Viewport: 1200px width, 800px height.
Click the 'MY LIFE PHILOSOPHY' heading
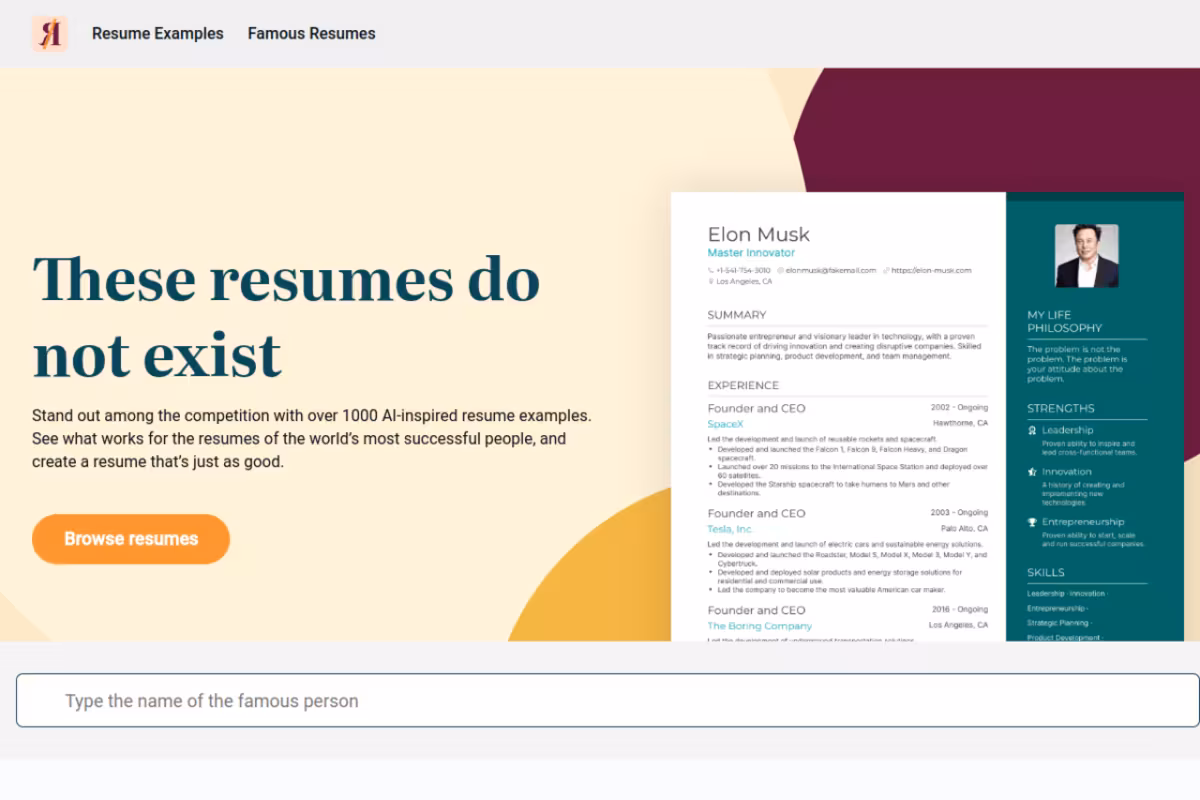point(1064,321)
